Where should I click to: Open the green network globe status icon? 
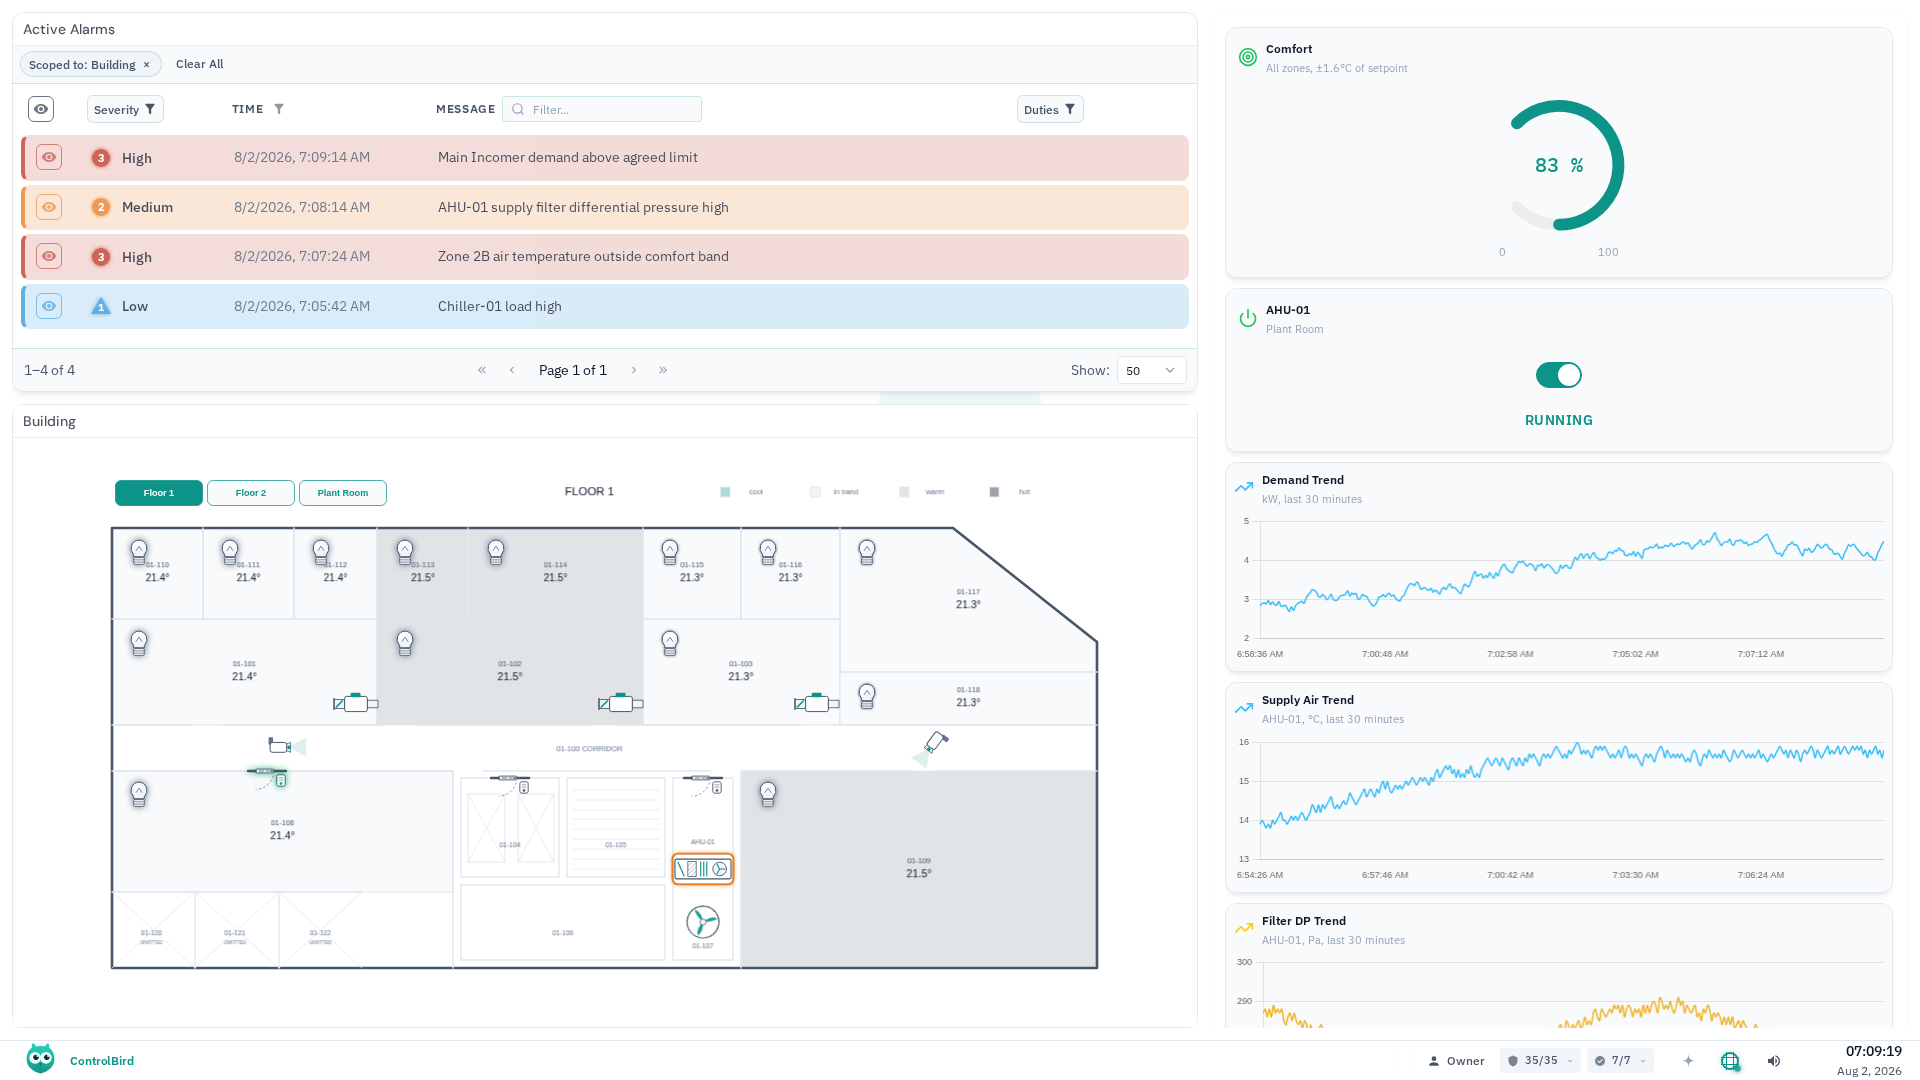click(x=1730, y=1061)
